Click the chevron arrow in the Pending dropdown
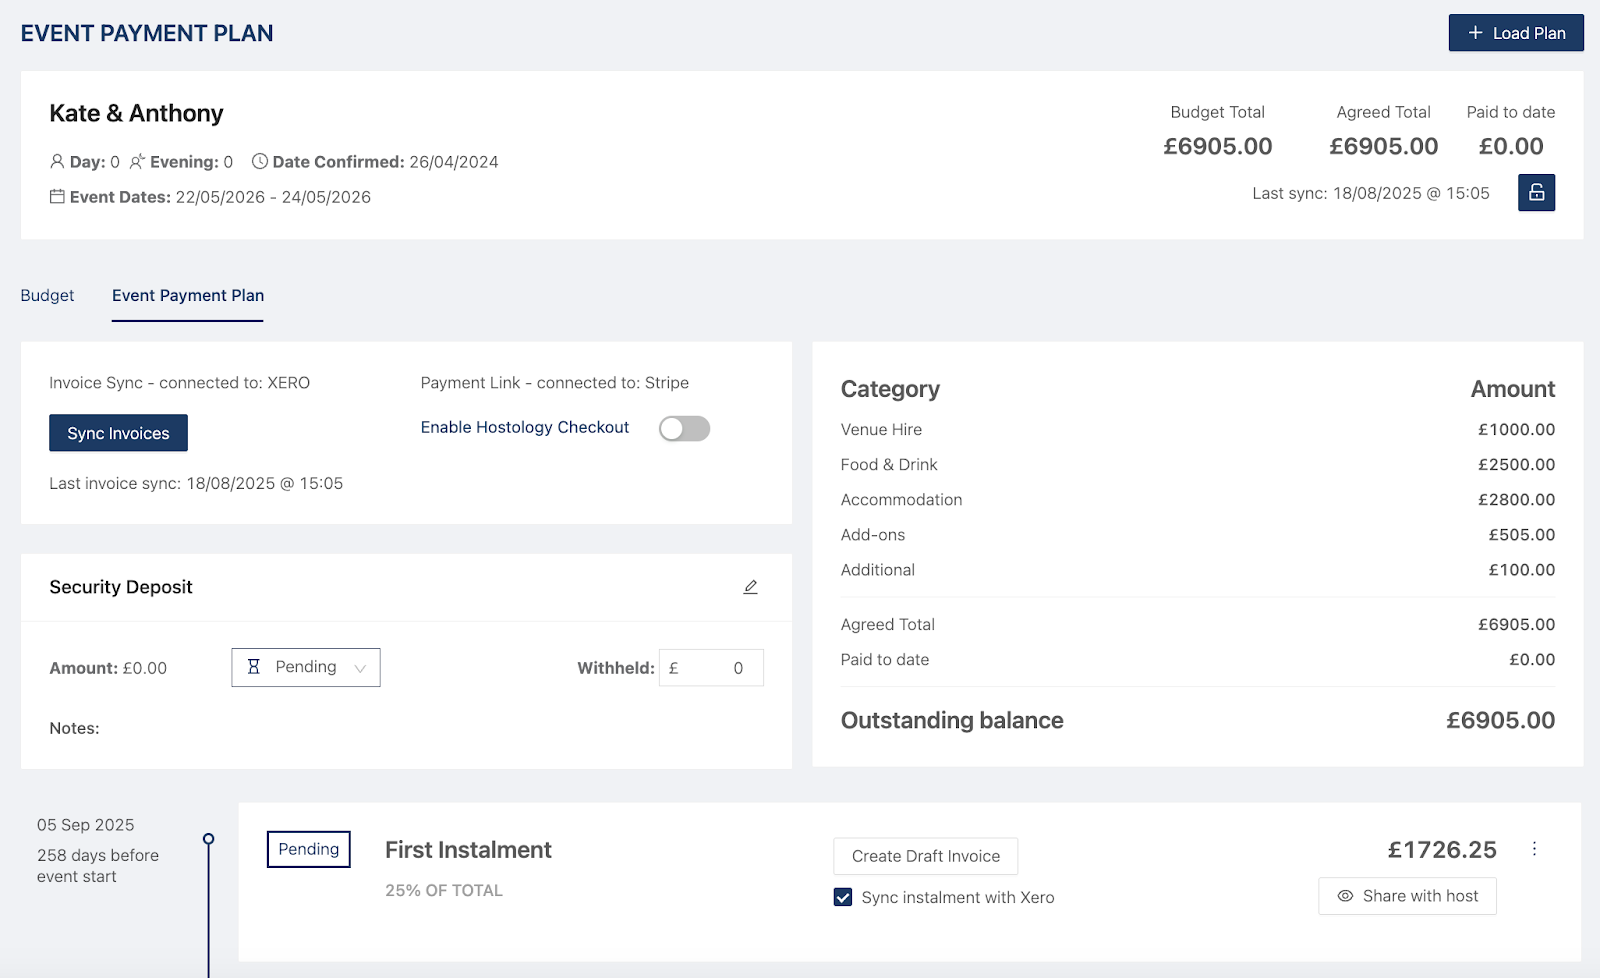 [x=360, y=668]
